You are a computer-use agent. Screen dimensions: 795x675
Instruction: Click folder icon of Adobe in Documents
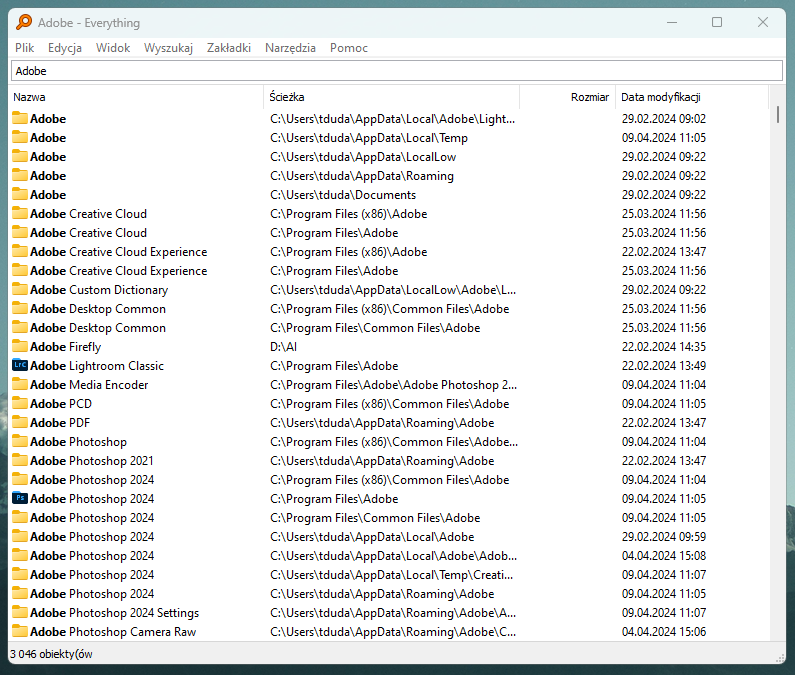(20, 194)
